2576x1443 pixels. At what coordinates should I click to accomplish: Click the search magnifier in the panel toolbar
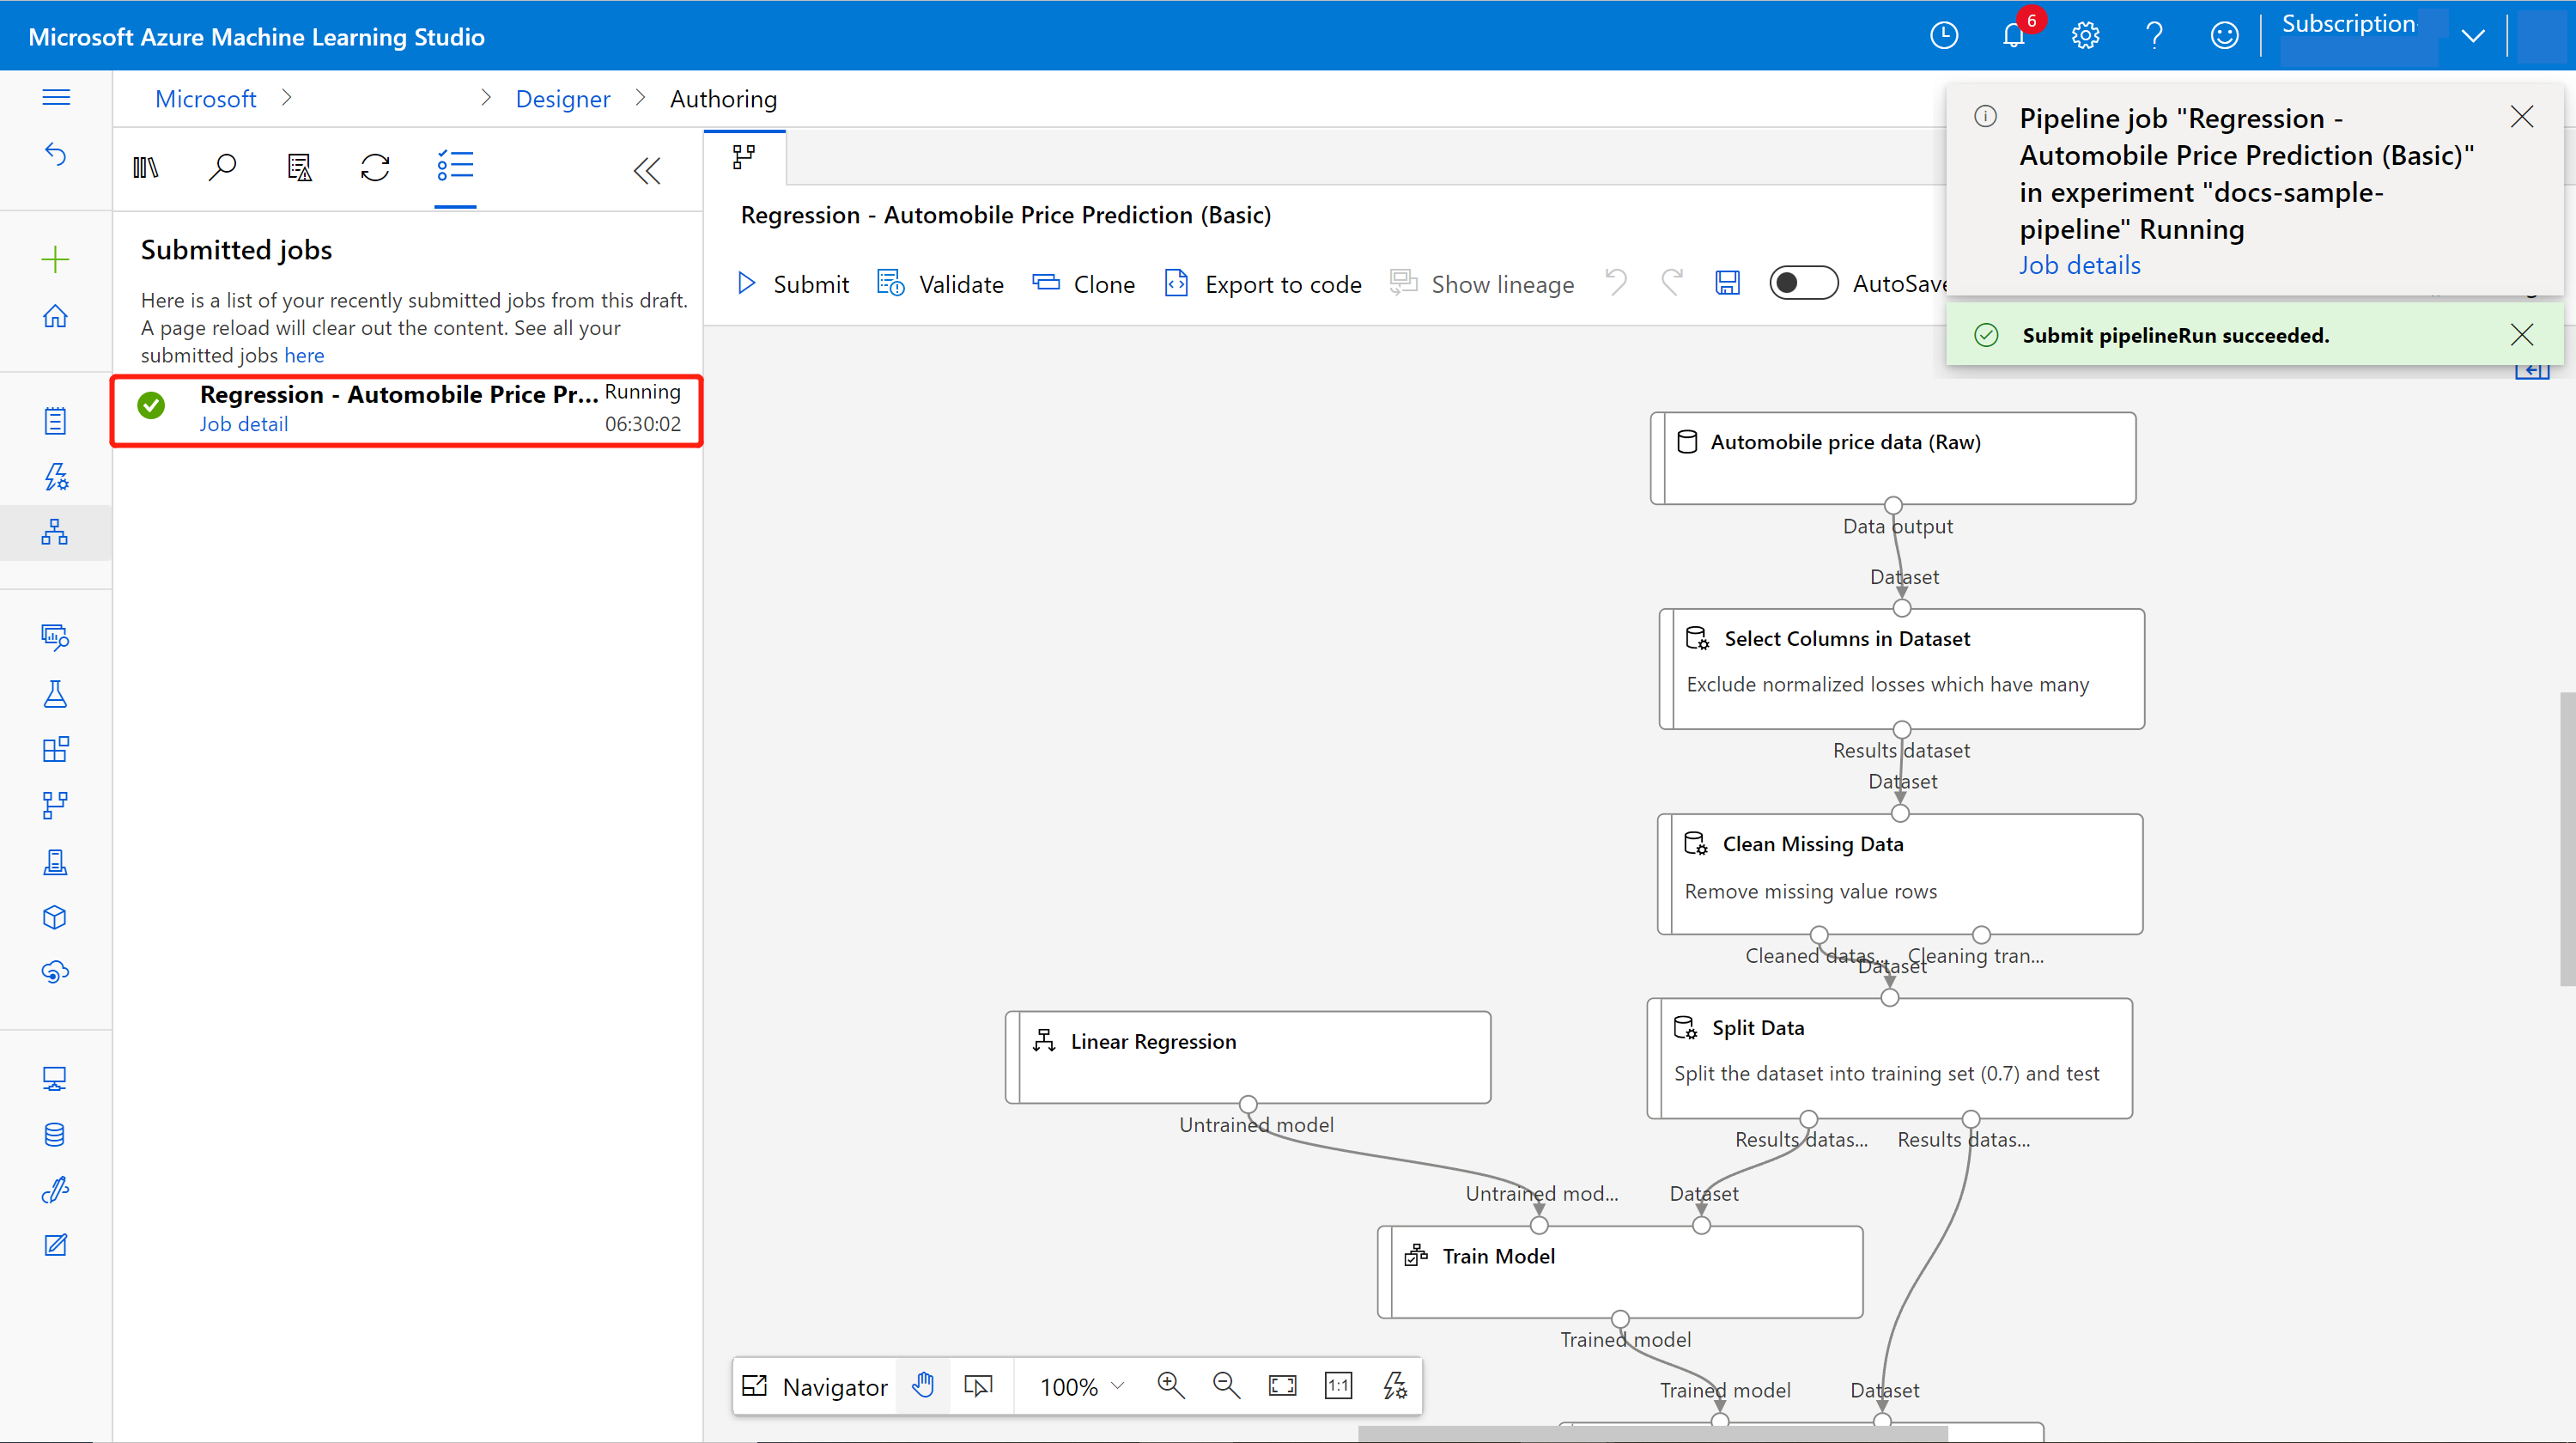222,168
